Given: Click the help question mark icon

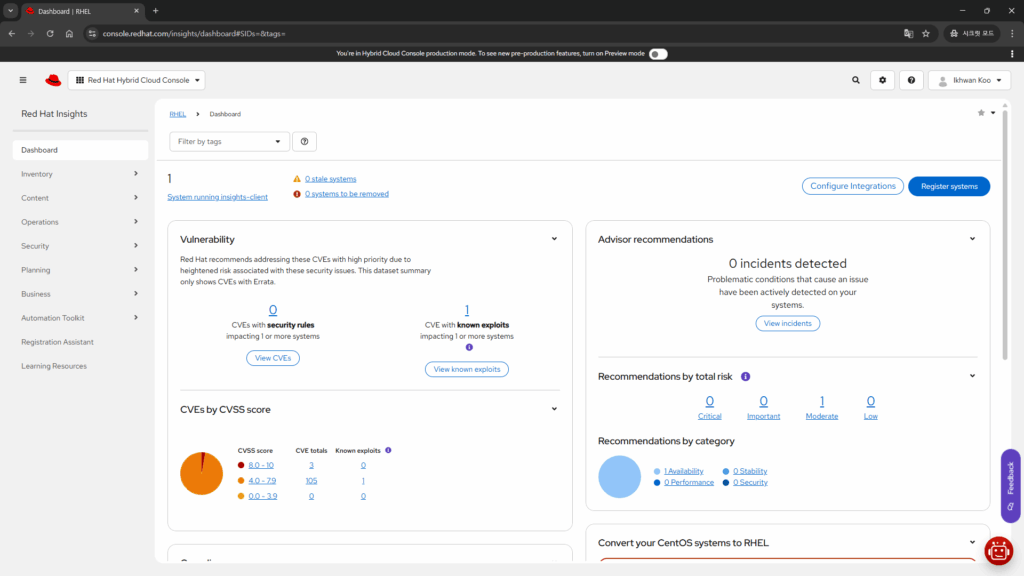Looking at the screenshot, I should click(x=911, y=80).
